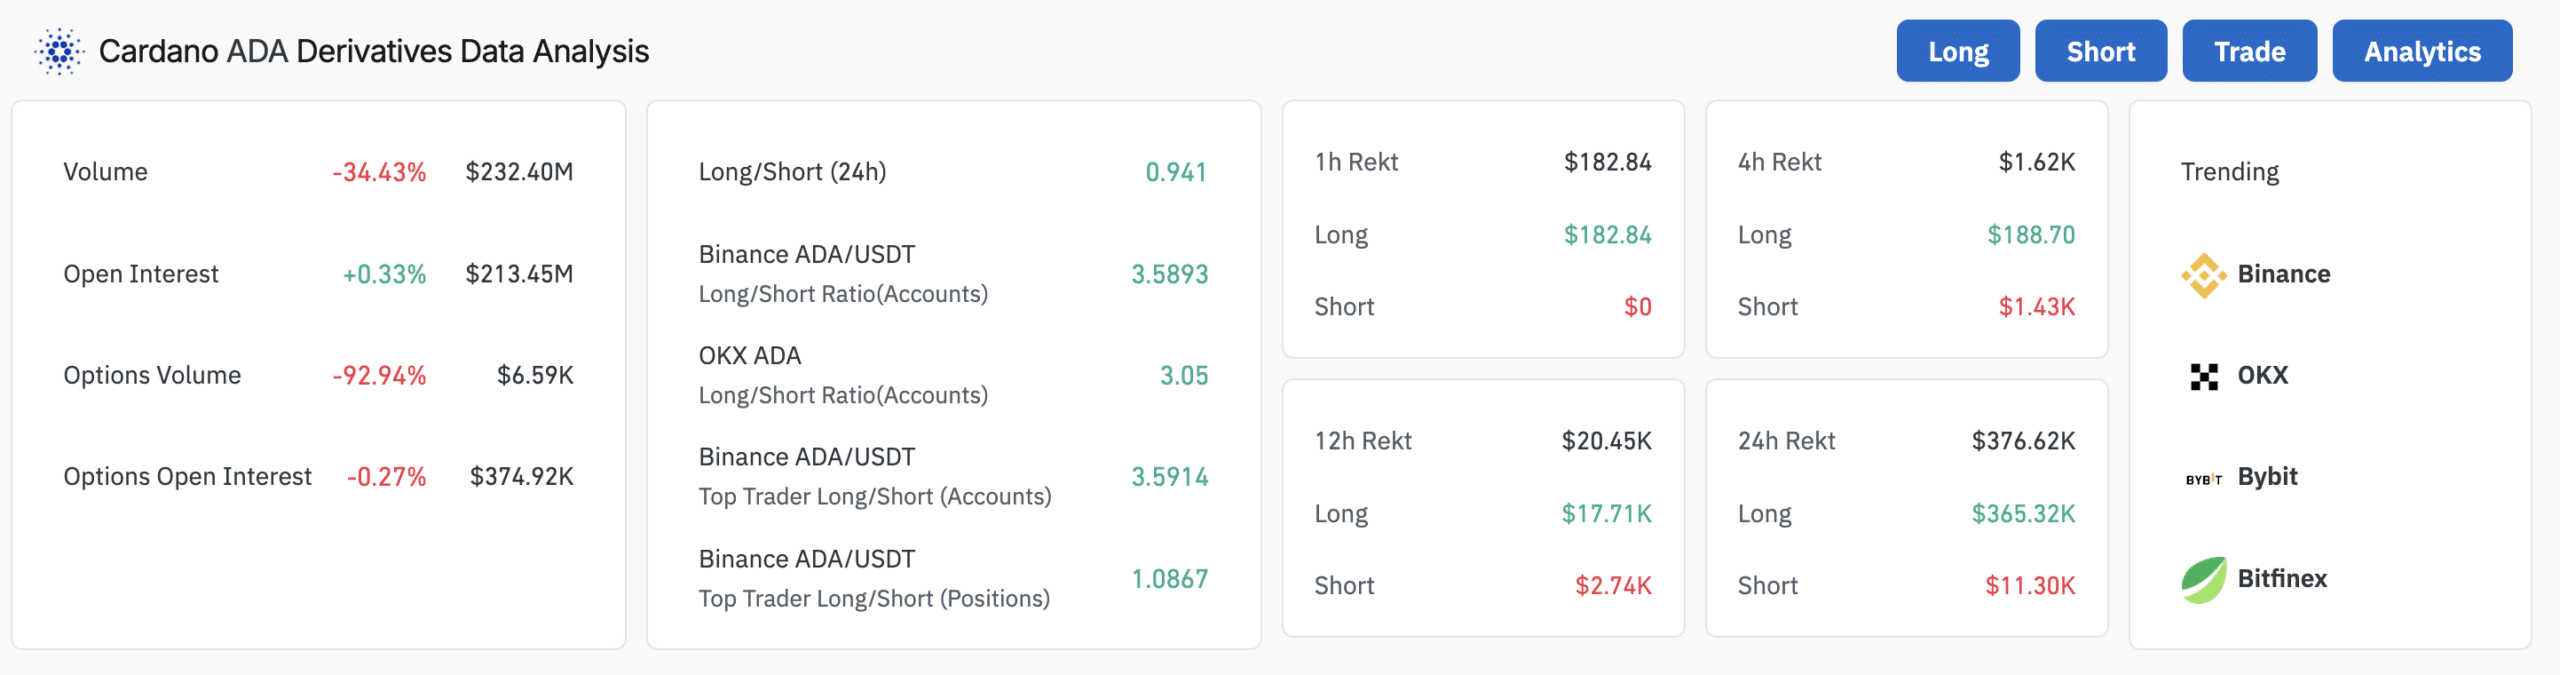Image resolution: width=2560 pixels, height=675 pixels.
Task: Click the Binance logo icon
Action: click(x=2203, y=275)
